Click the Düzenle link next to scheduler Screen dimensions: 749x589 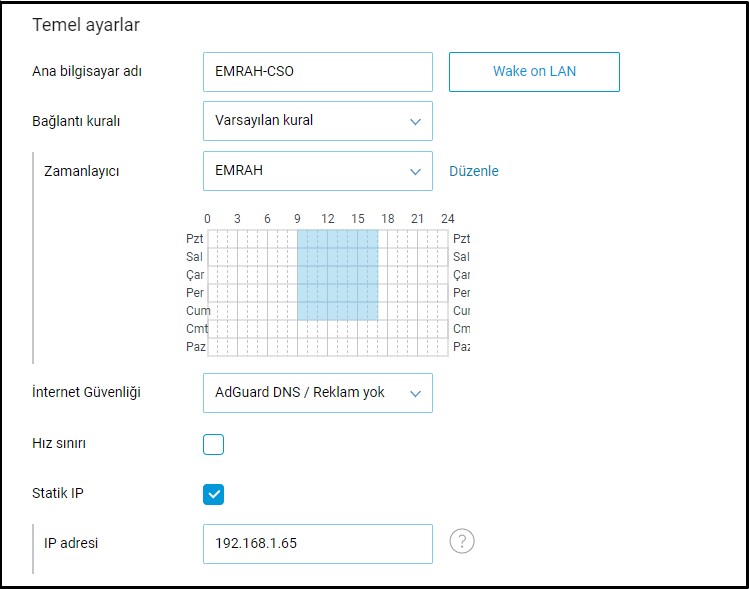coord(473,171)
